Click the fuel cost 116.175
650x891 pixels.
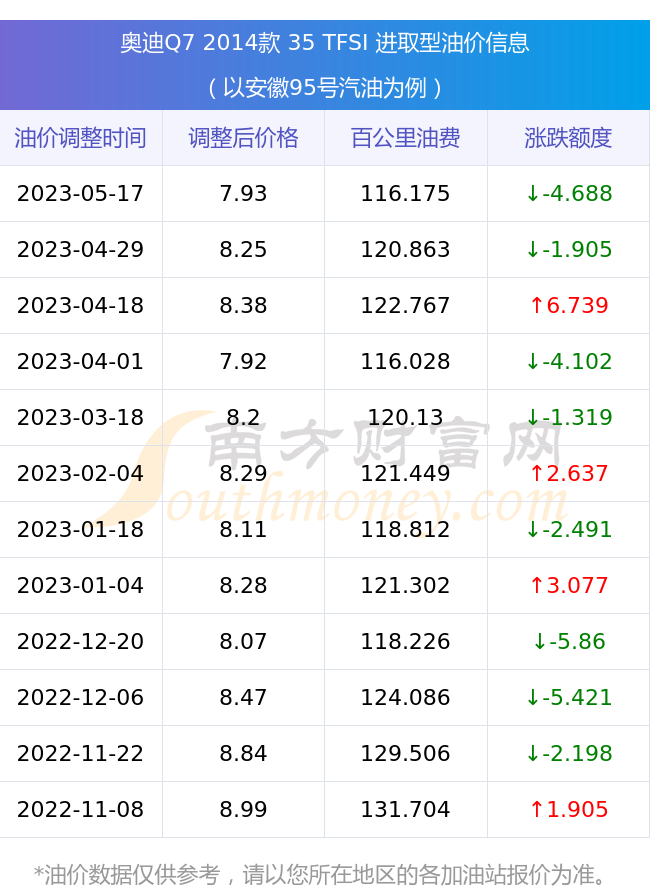[x=406, y=193]
